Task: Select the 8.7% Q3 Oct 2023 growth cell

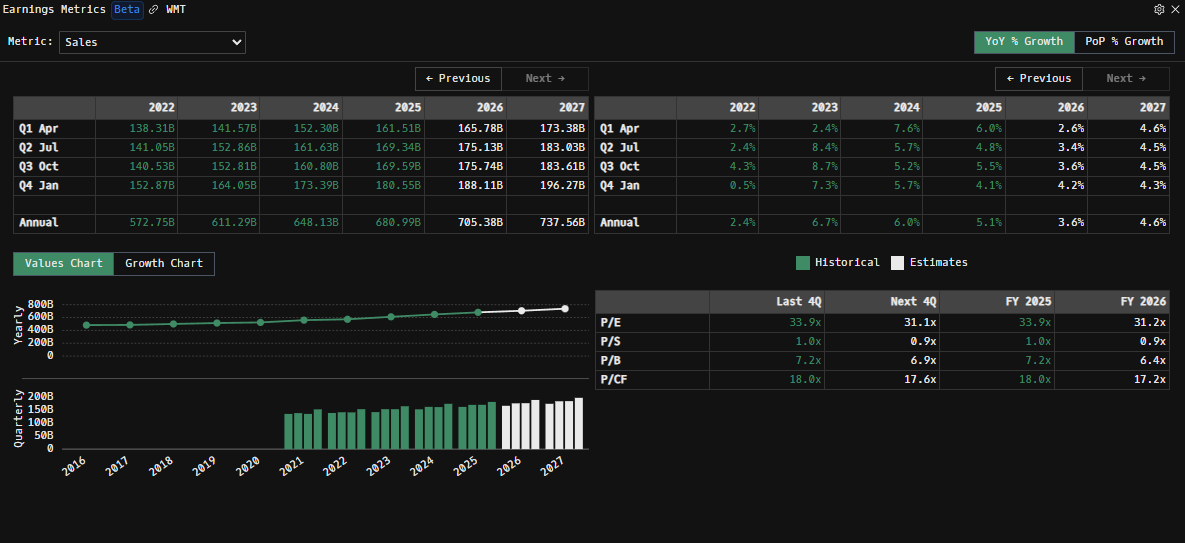Action: [x=800, y=166]
